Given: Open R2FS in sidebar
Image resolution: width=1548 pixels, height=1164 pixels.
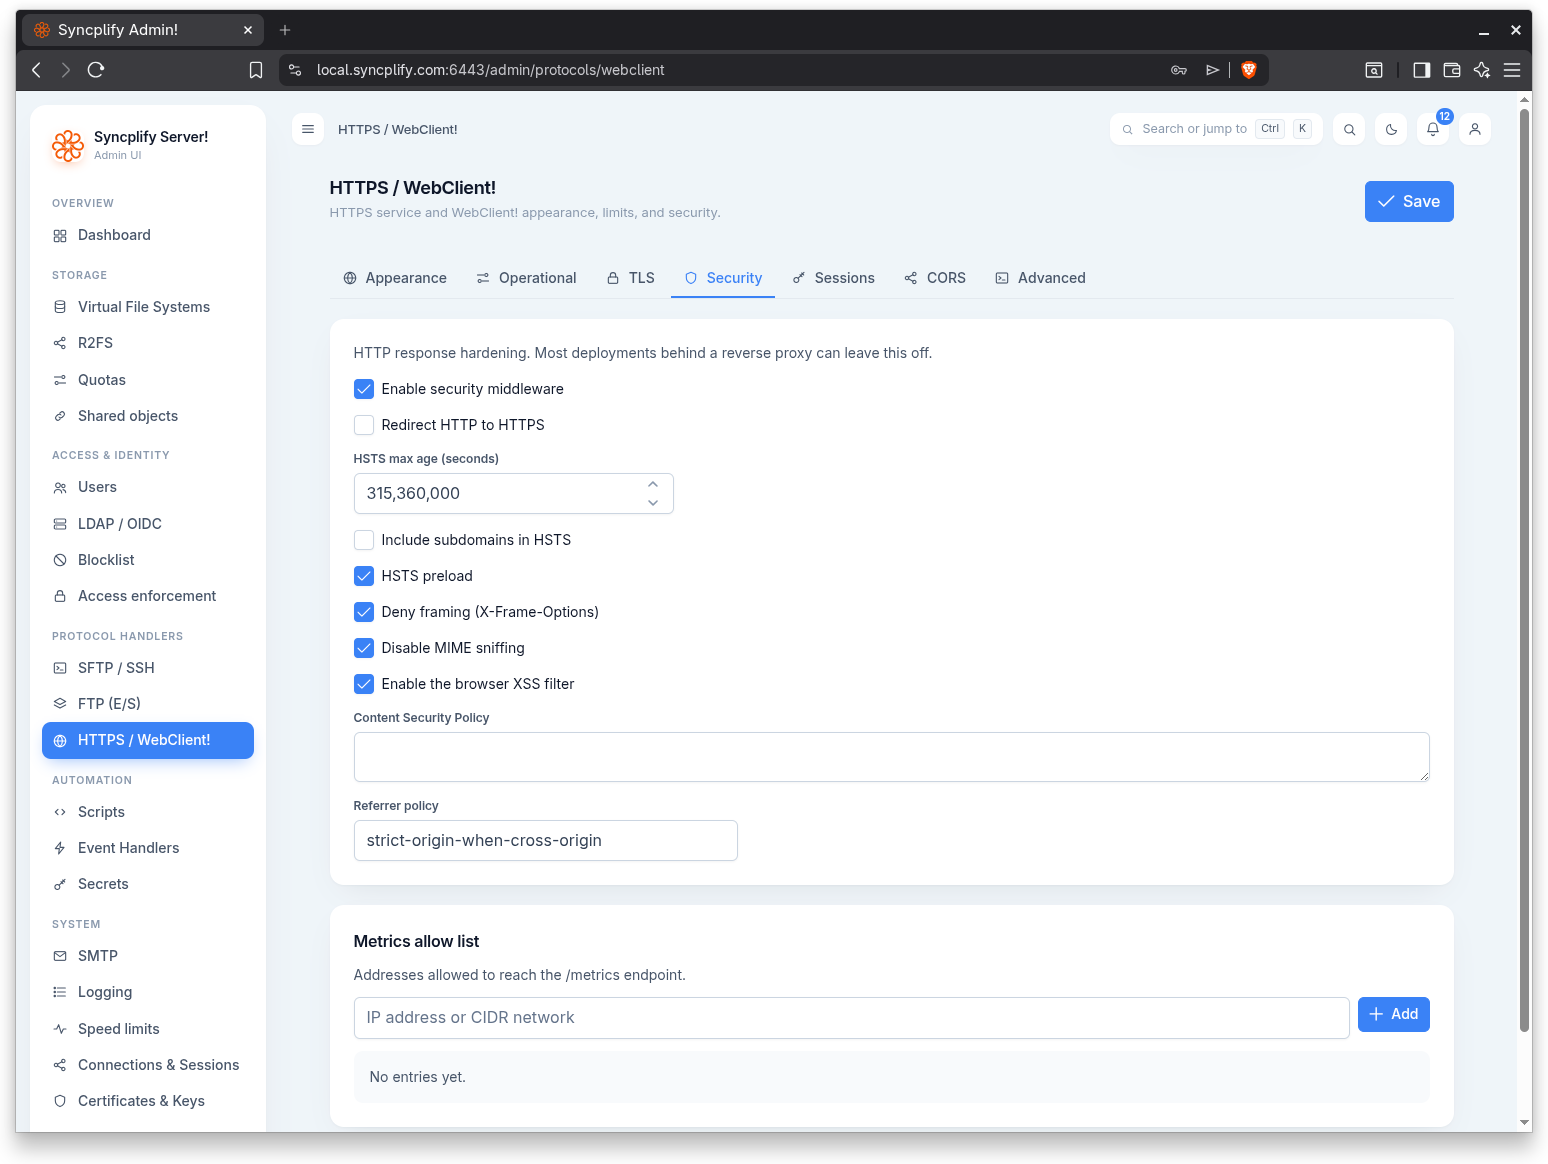Looking at the screenshot, I should [148, 343].
